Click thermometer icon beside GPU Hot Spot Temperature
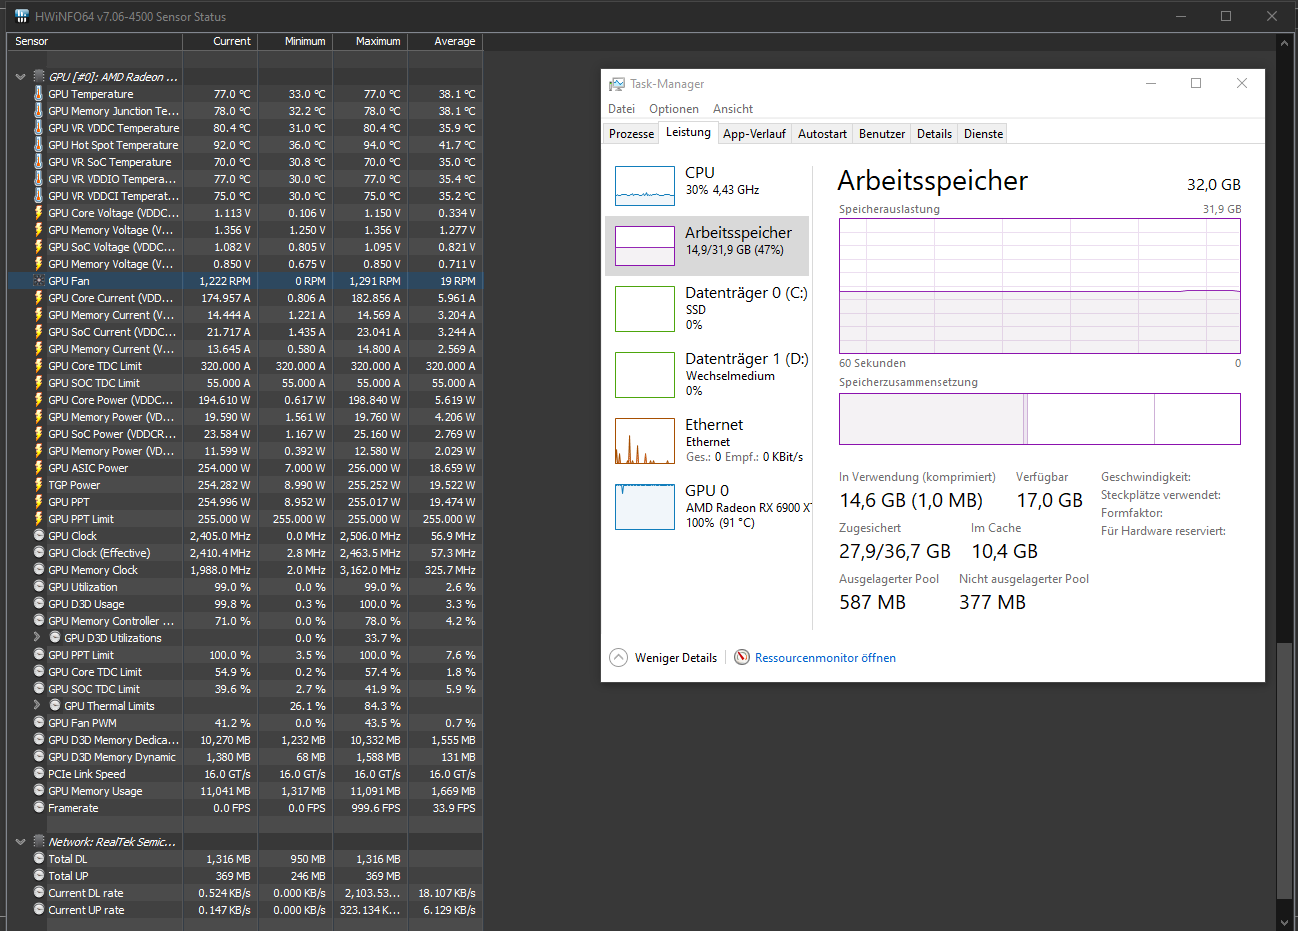 click(x=39, y=145)
